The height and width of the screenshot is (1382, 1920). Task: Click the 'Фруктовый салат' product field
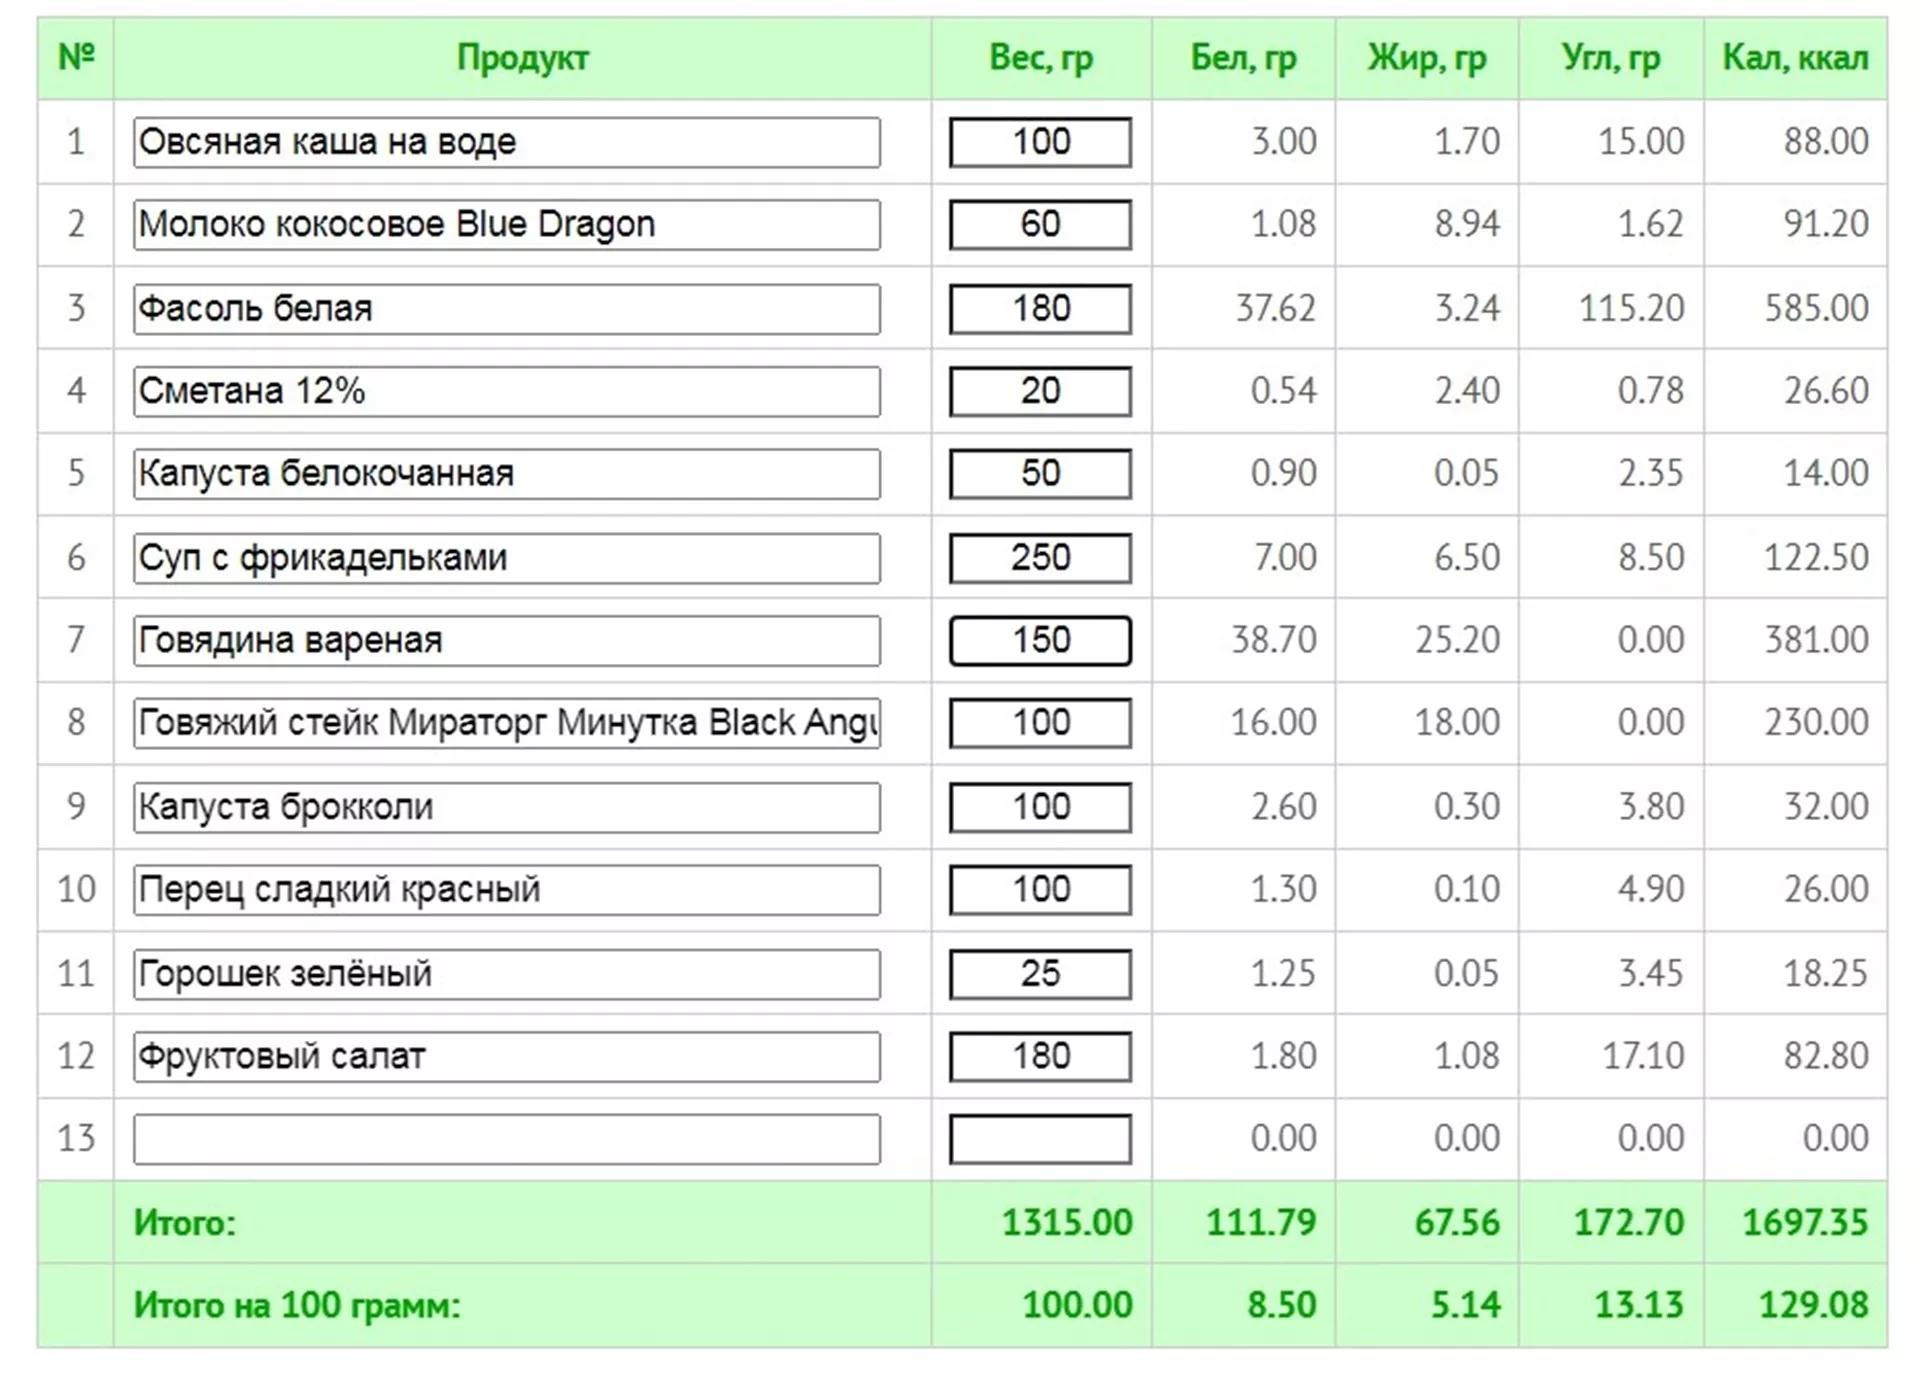[x=506, y=1056]
